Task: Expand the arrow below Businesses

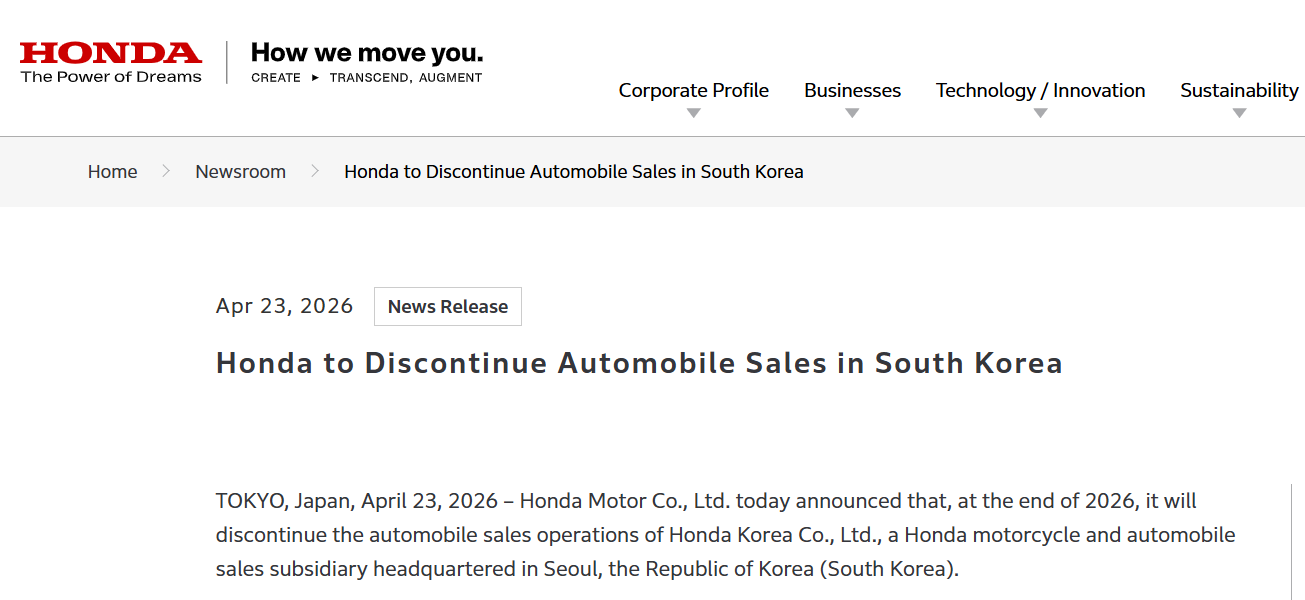Action: tap(852, 113)
